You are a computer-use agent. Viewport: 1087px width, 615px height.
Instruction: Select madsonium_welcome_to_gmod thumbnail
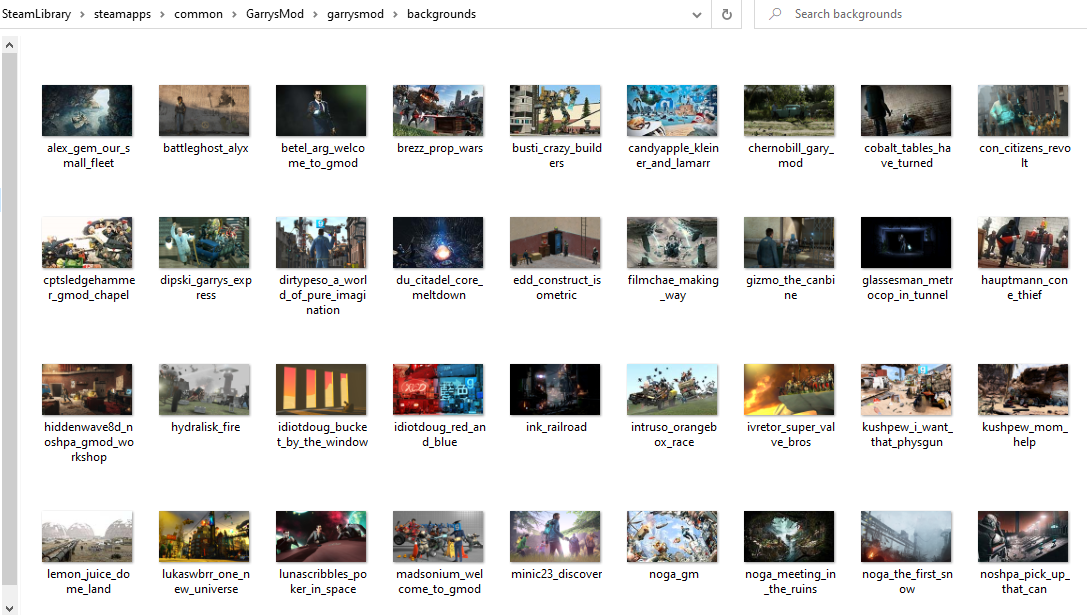[x=438, y=537]
